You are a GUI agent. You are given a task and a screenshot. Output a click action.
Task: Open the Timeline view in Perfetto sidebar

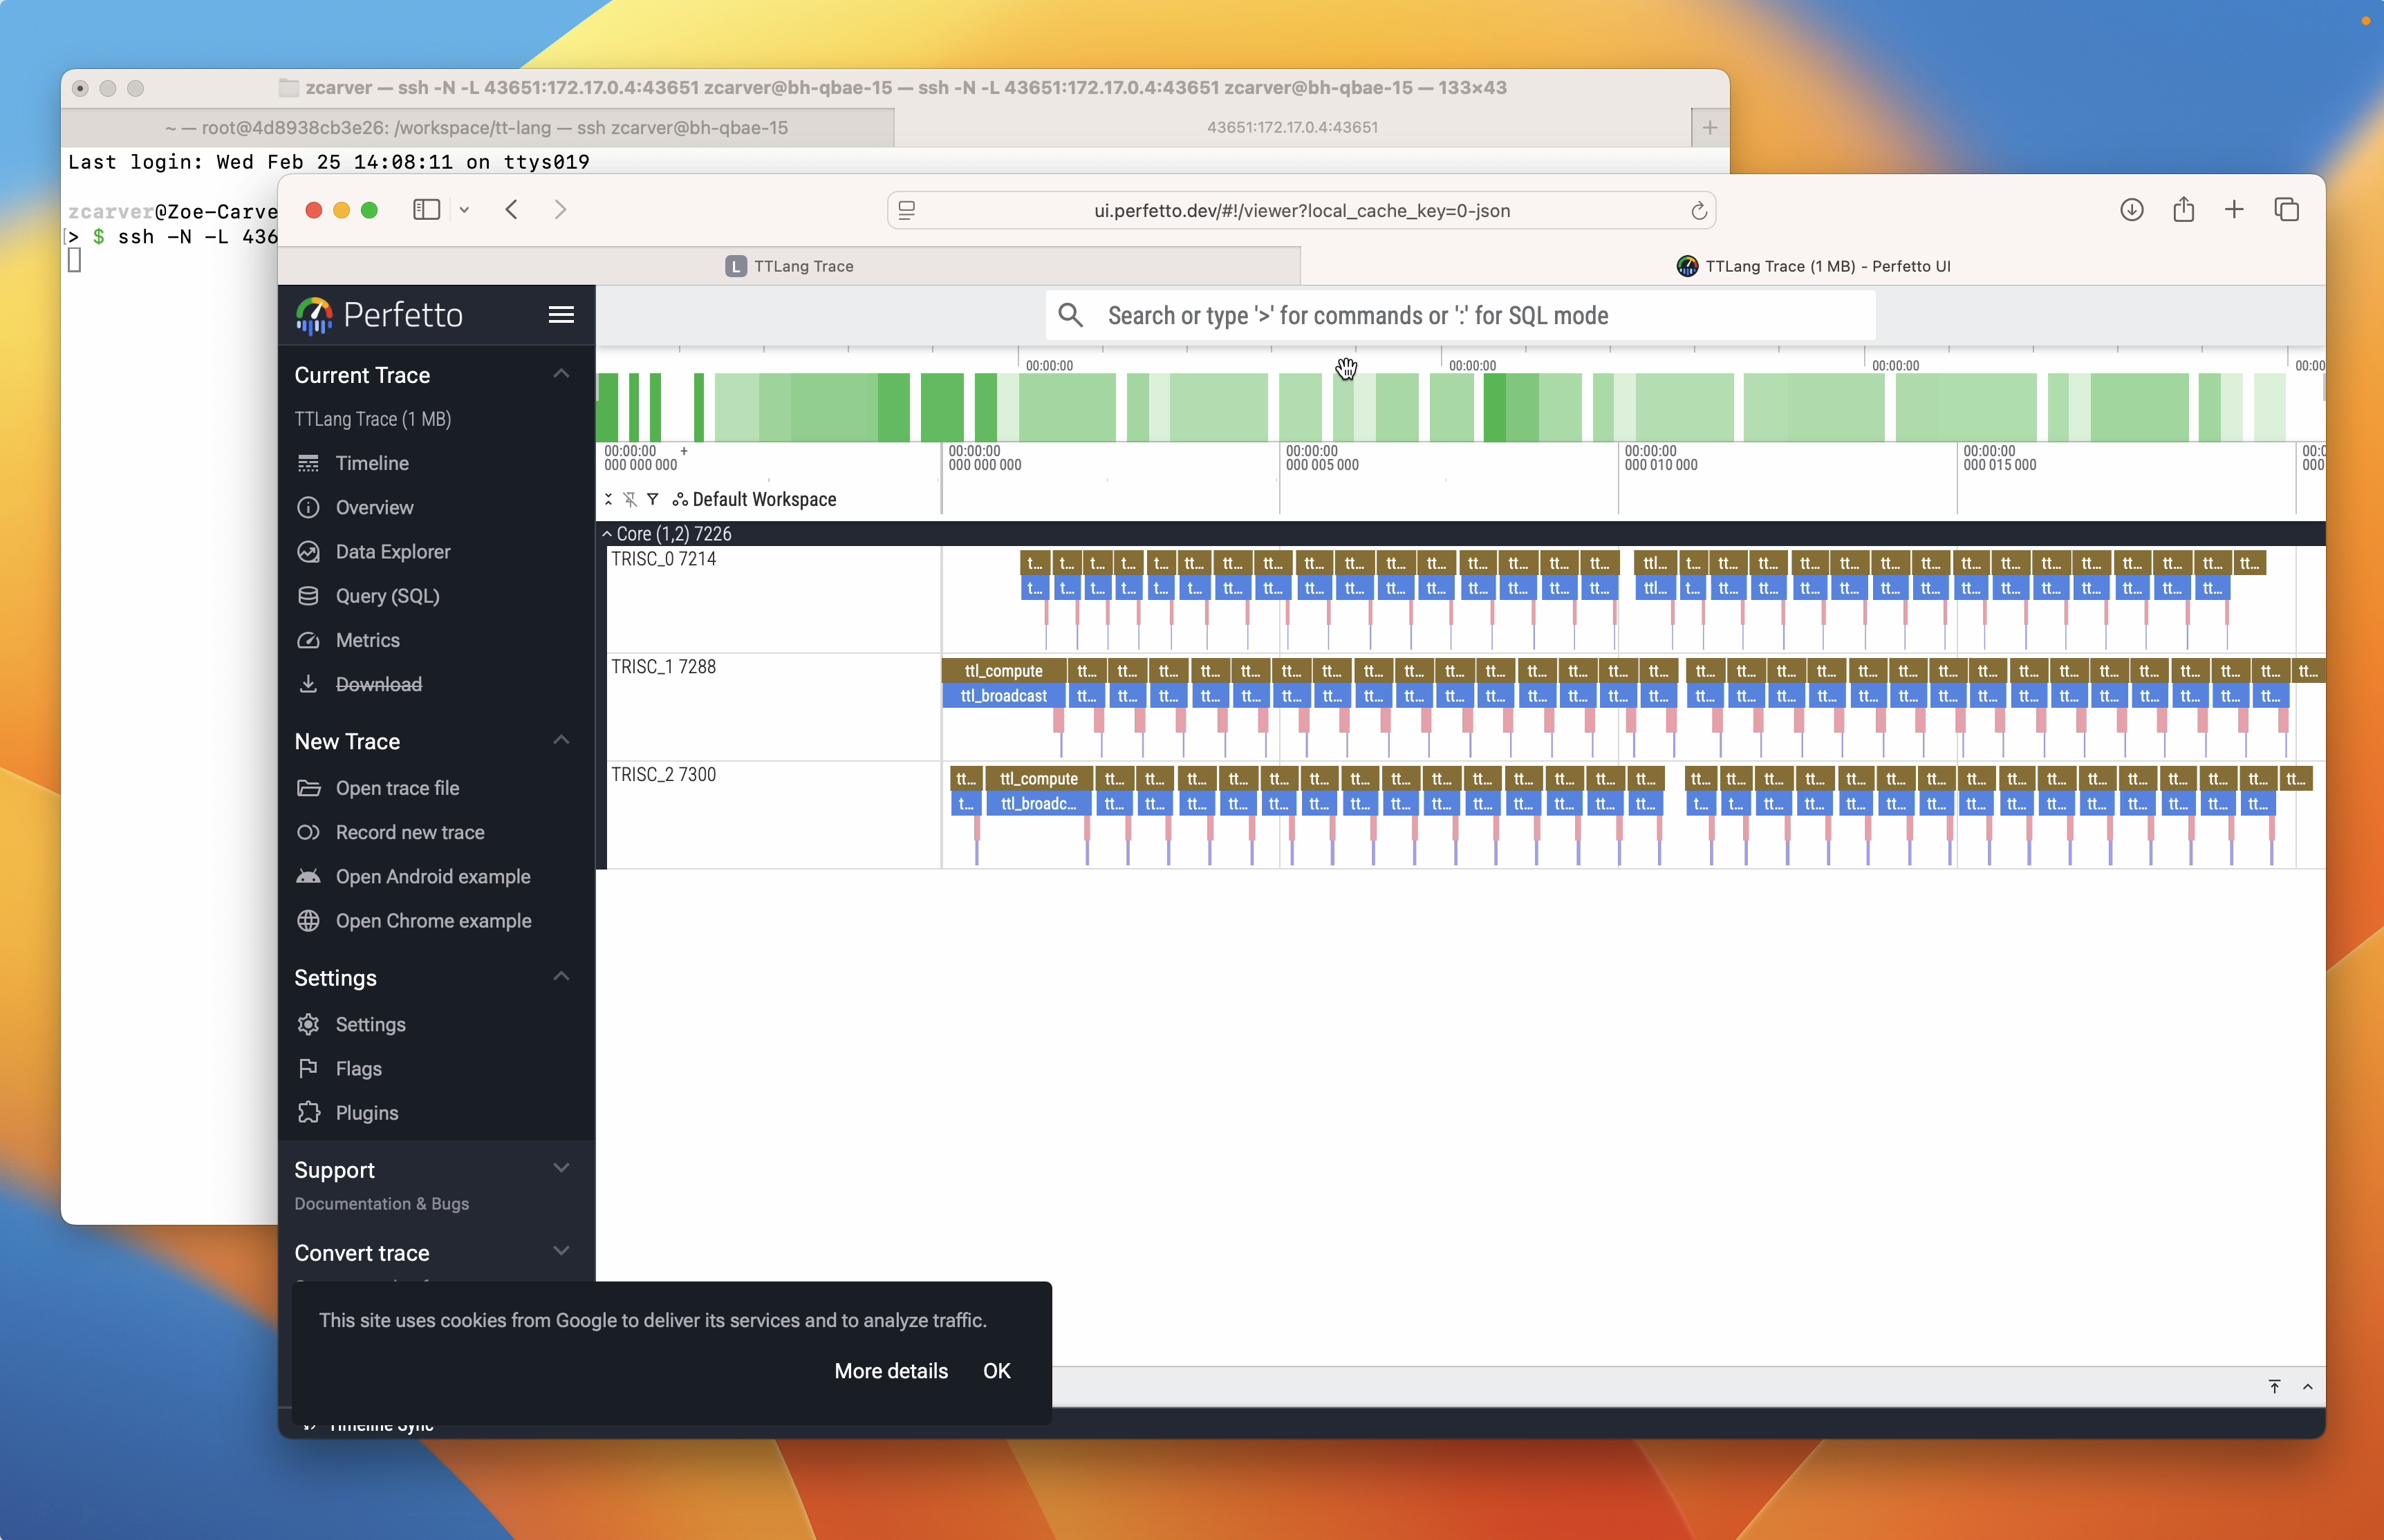pos(371,463)
